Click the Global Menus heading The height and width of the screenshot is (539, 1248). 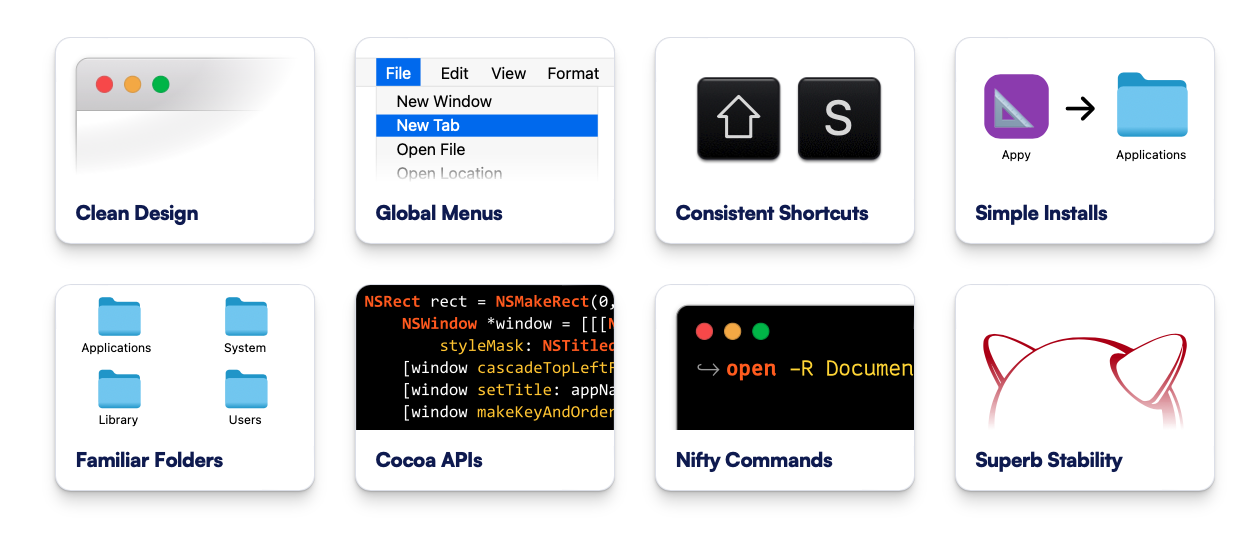(439, 213)
